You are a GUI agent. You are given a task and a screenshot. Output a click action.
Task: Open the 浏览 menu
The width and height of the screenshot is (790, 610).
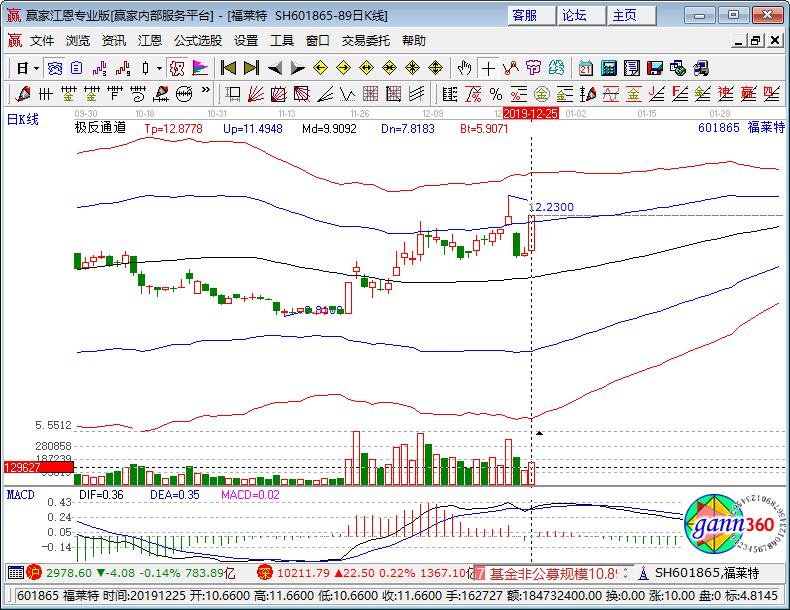tap(78, 40)
